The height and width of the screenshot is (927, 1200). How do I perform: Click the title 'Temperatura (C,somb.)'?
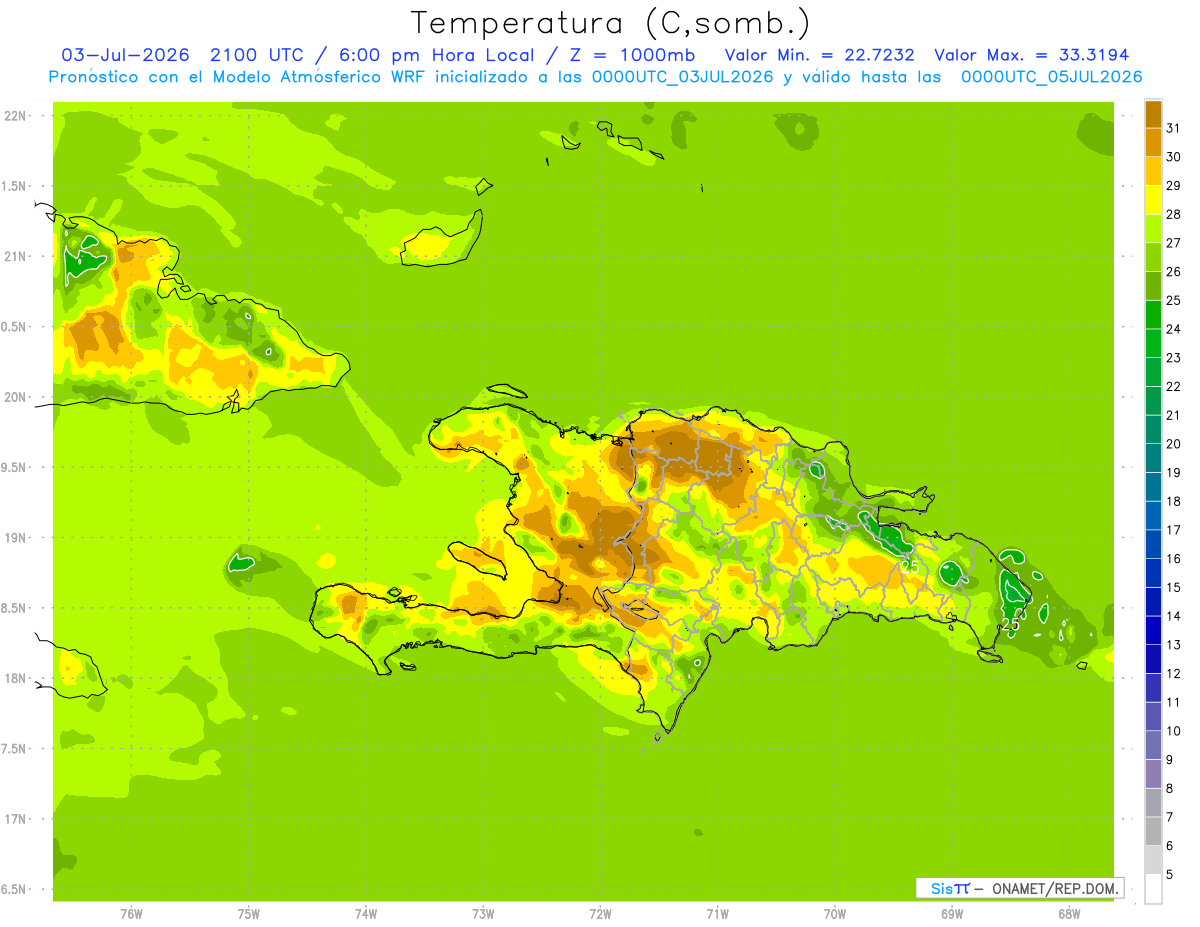[x=611, y=23]
